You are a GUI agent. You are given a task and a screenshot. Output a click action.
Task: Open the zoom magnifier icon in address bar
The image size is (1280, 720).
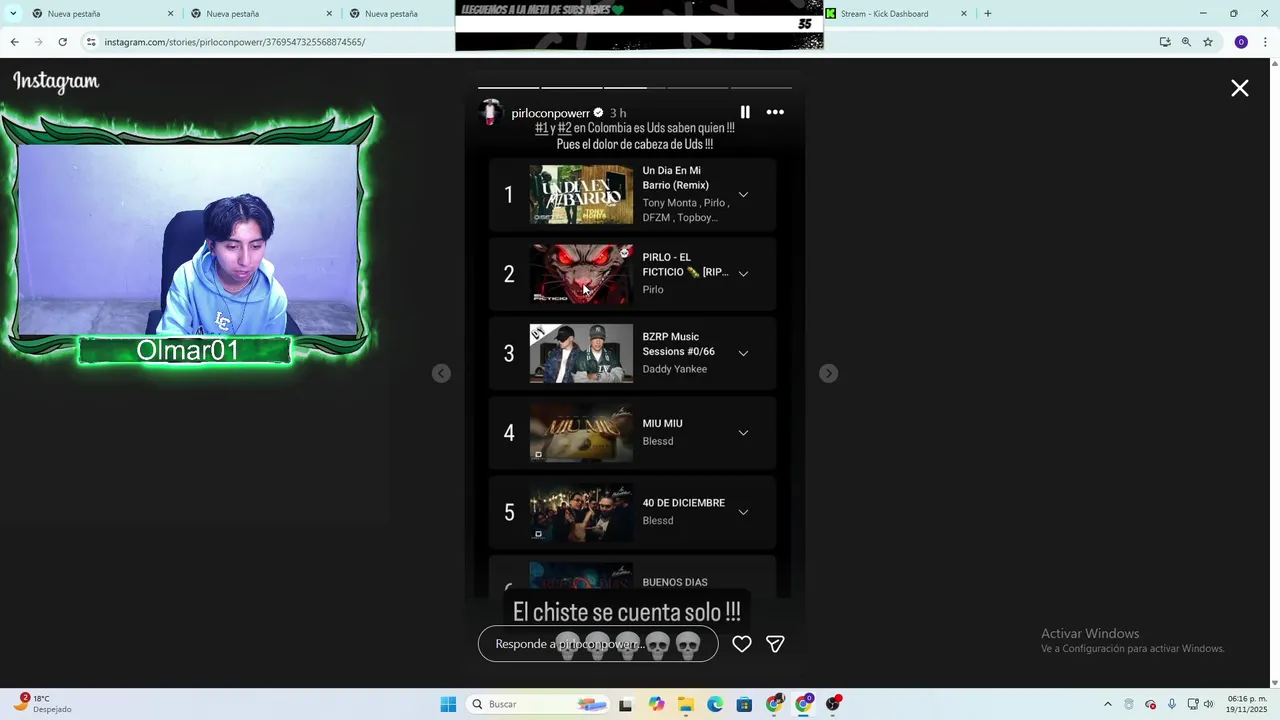tap(1186, 42)
